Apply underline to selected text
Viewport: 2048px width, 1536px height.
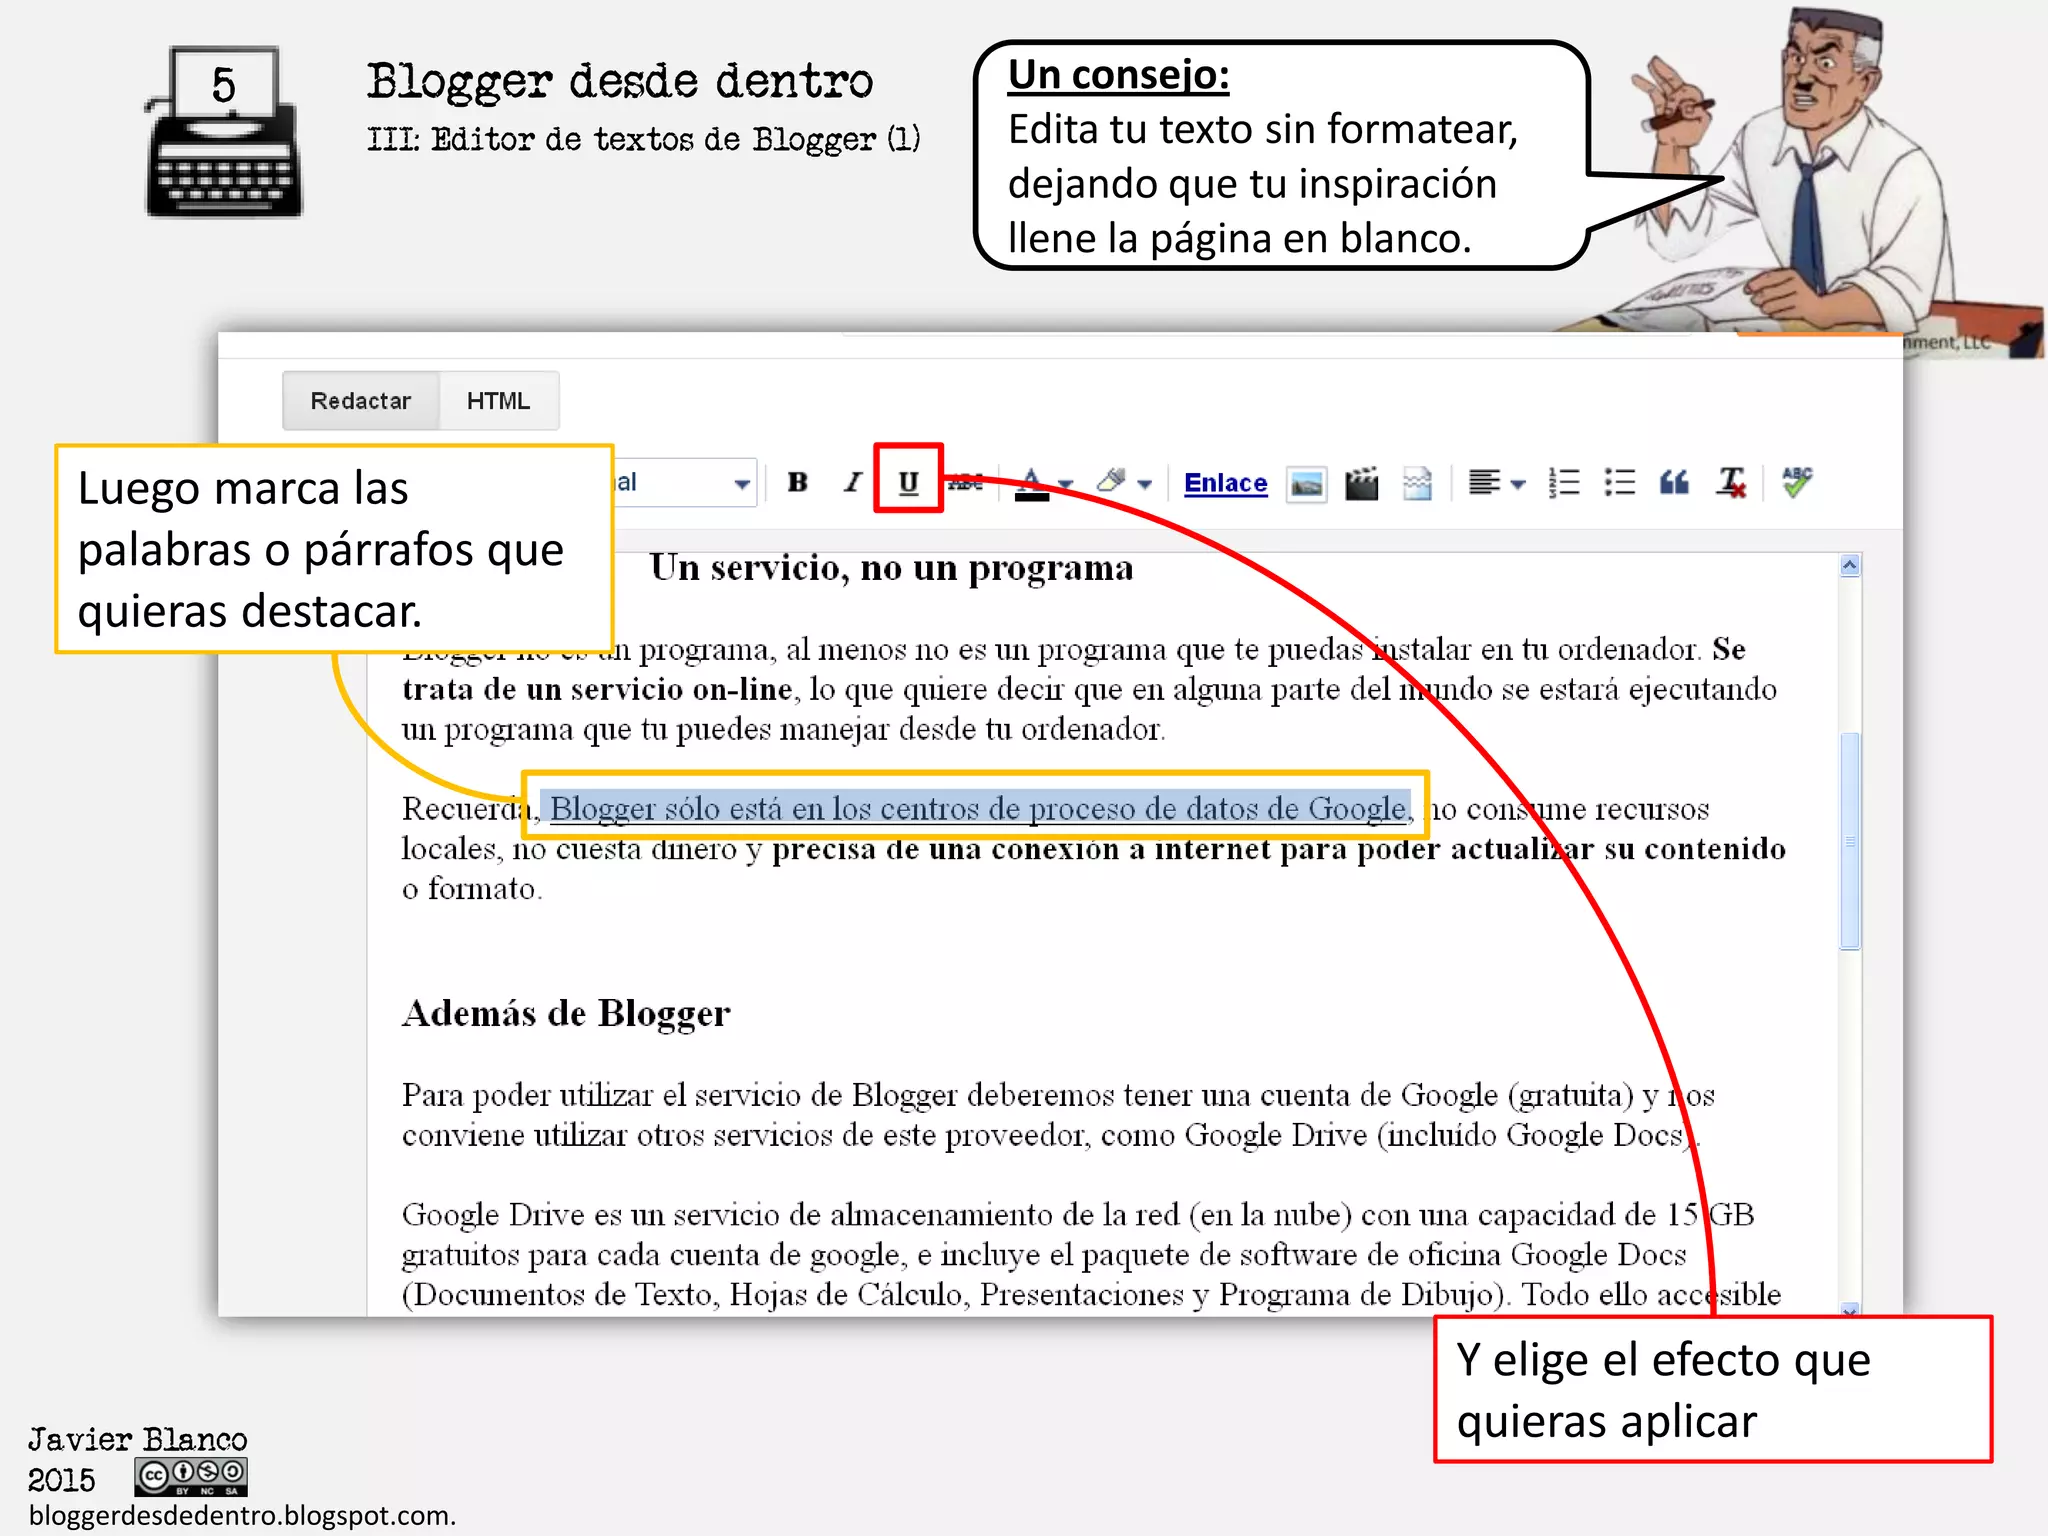point(908,482)
